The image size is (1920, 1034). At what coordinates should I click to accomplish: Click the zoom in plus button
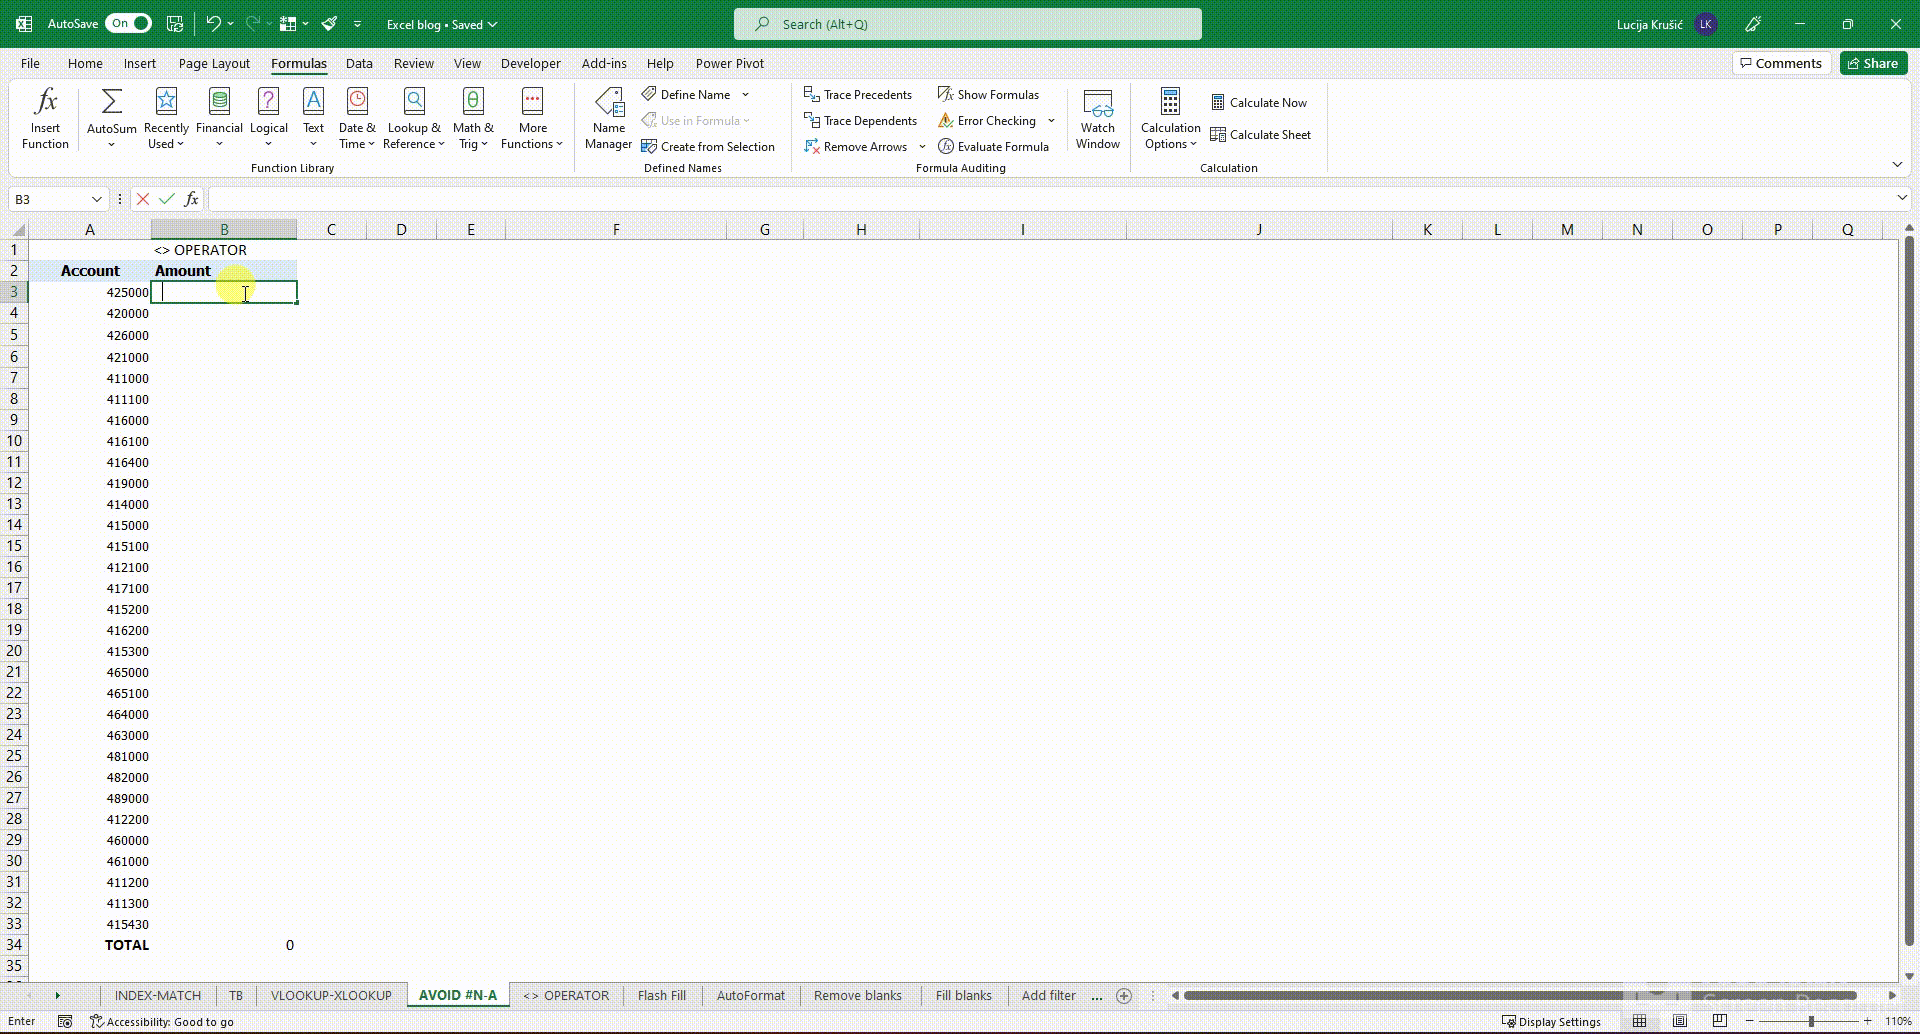click(x=1867, y=1021)
